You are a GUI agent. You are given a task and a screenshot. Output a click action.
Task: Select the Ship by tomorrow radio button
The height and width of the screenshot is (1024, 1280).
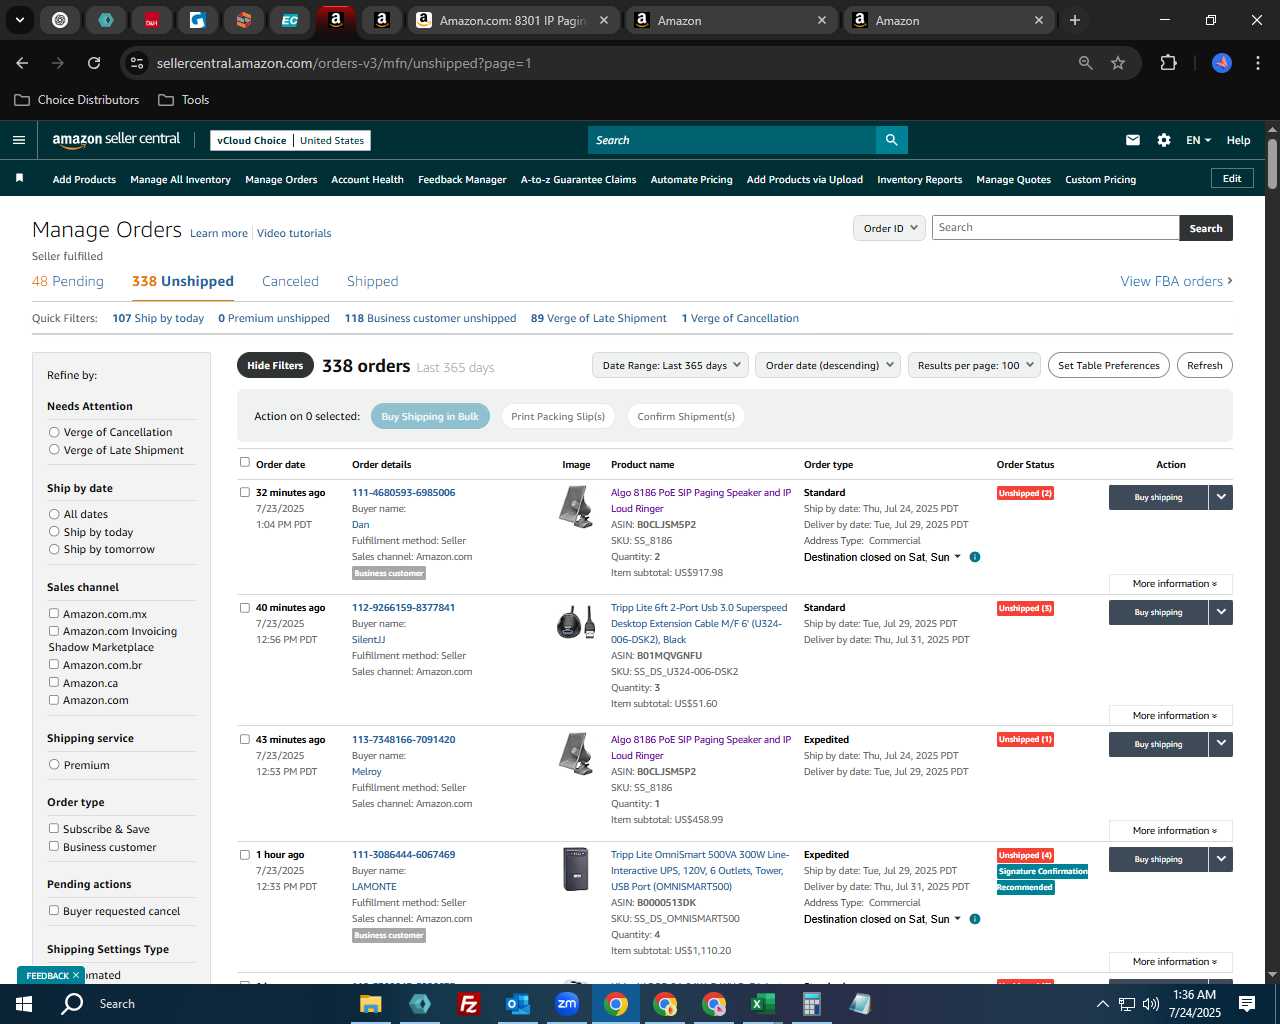point(54,549)
